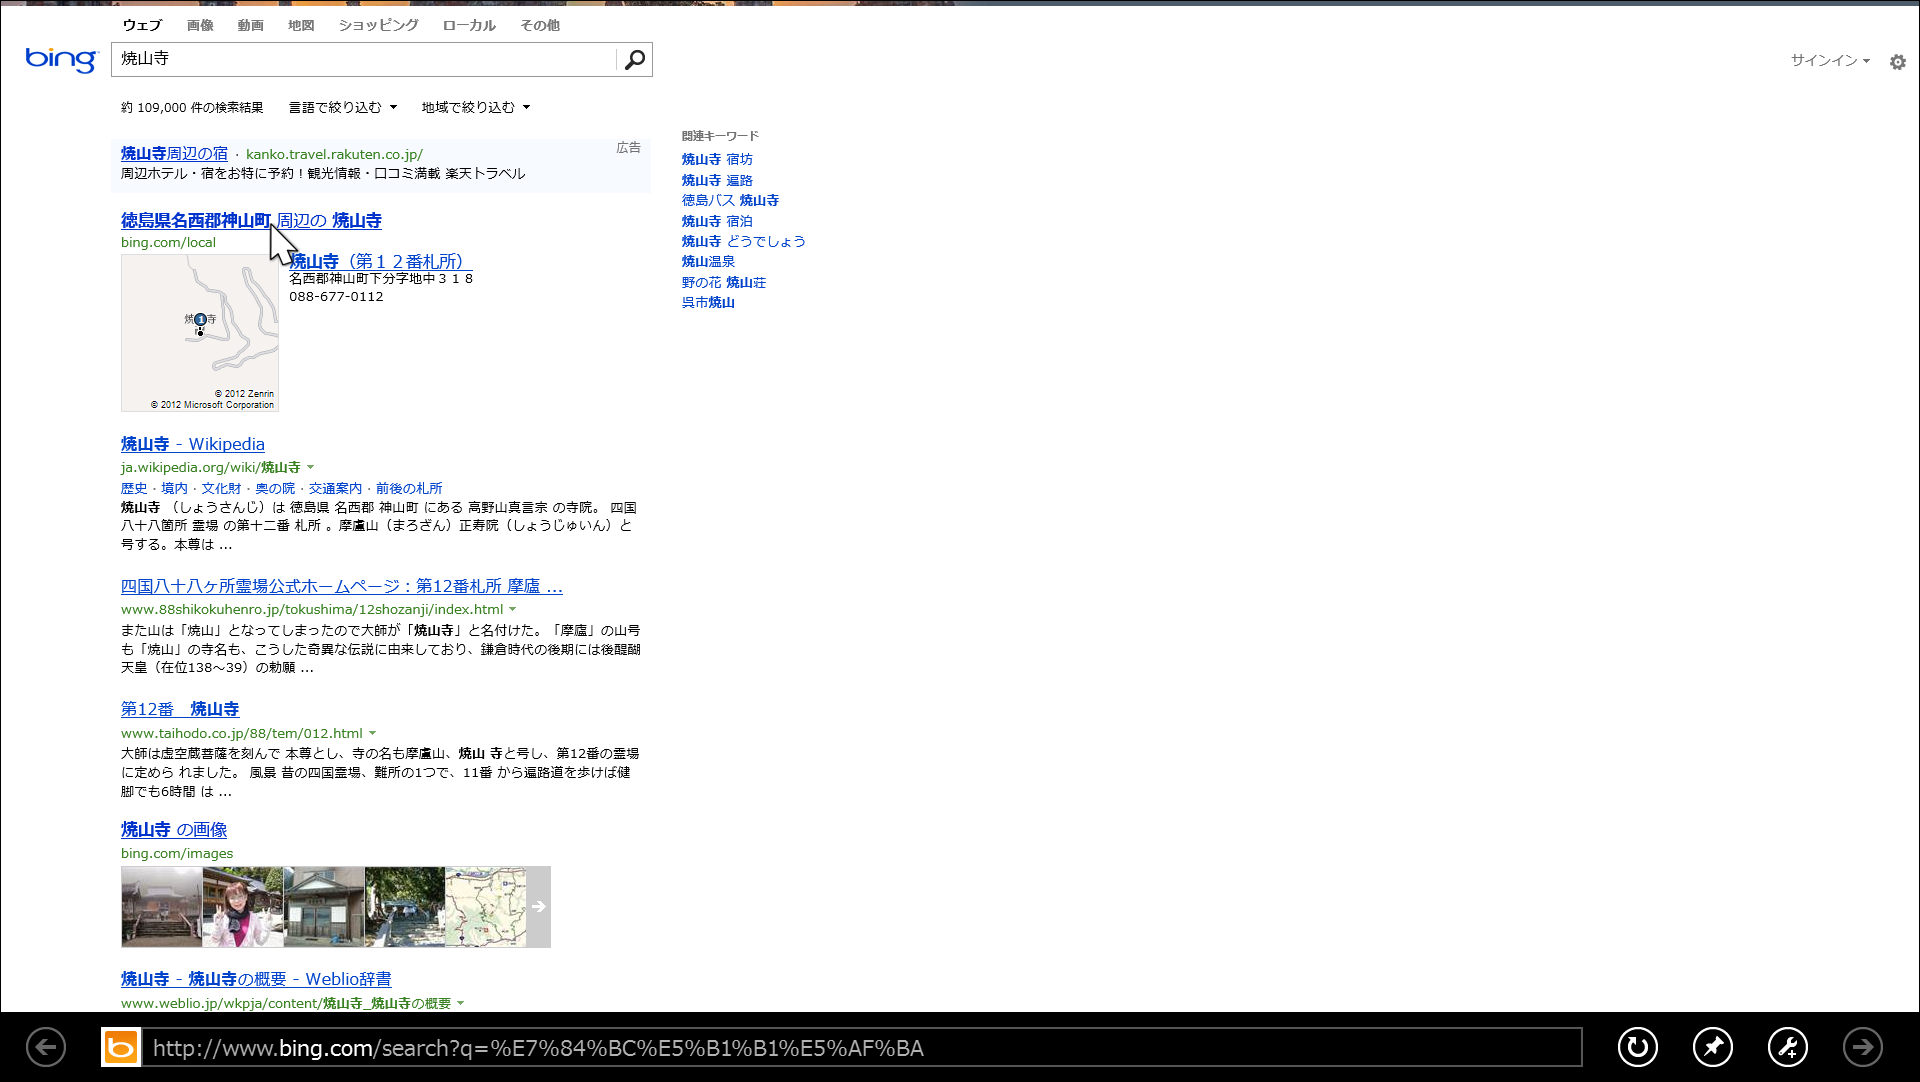Click the Bing site icon in address bar
Viewport: 1920px width, 1082px height.
pos(121,1047)
